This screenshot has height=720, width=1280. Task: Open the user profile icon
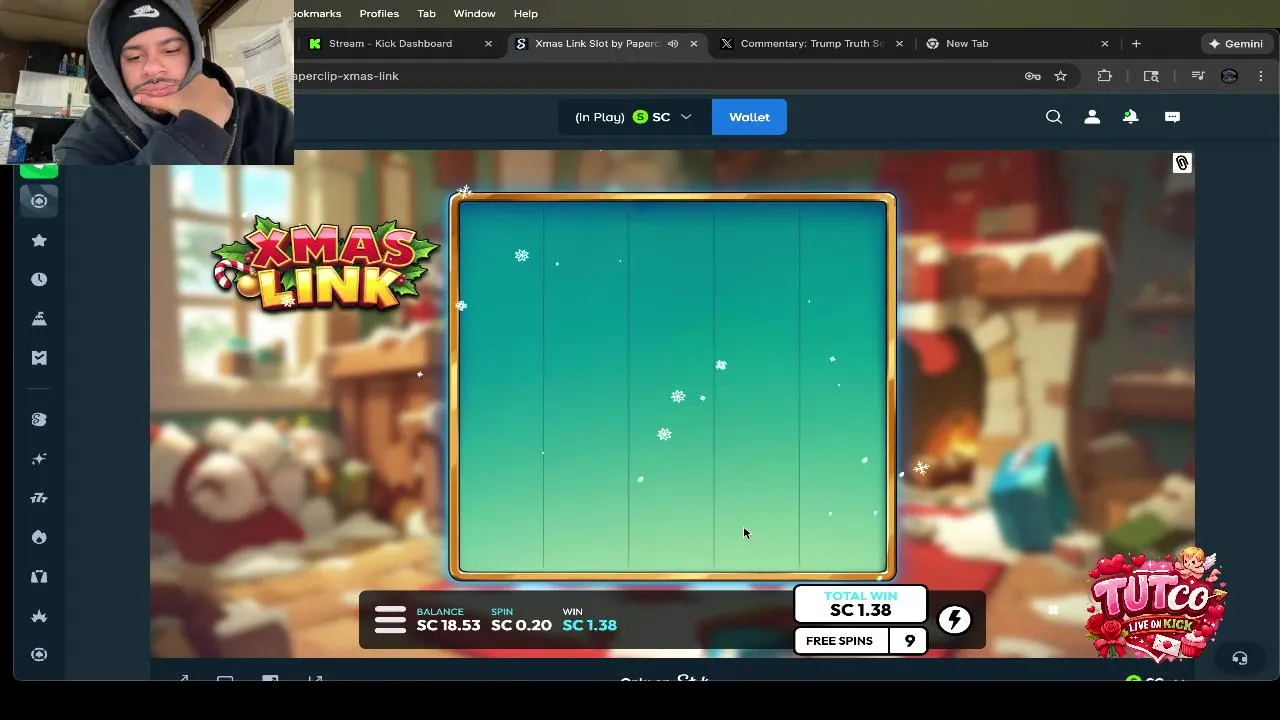pos(1092,117)
